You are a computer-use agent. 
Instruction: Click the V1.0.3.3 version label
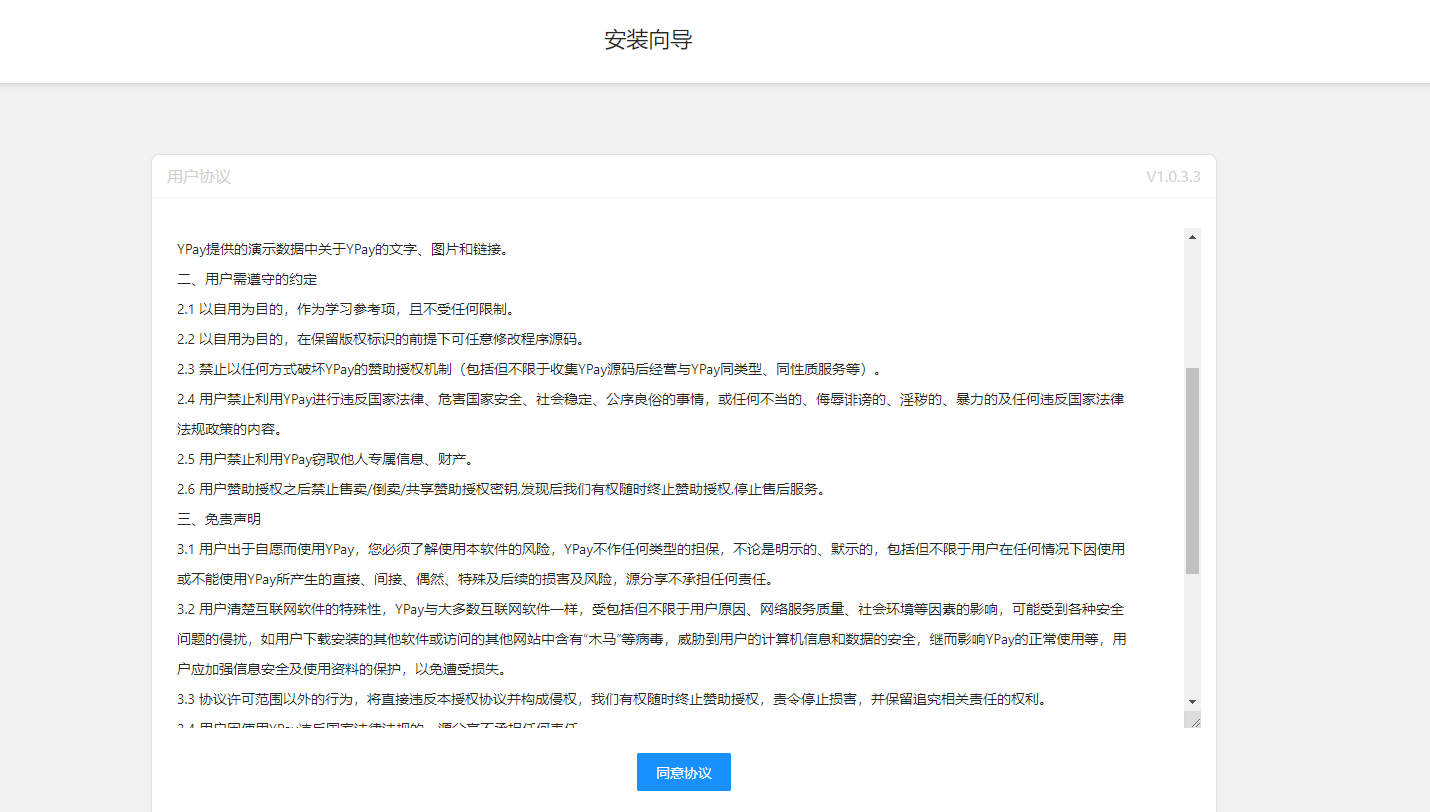[1172, 177]
